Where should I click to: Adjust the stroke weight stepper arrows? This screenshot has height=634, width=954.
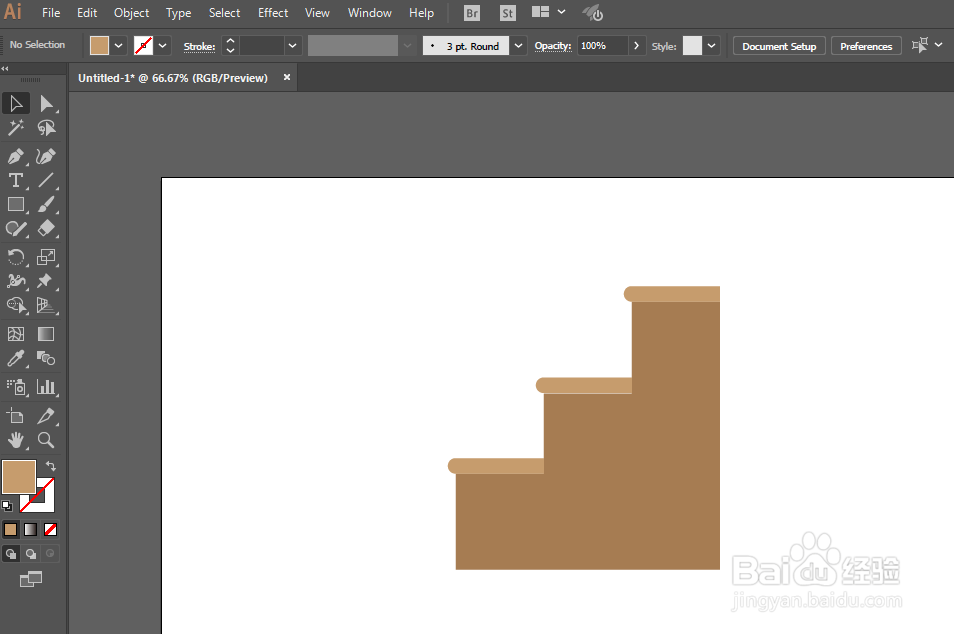(230, 46)
